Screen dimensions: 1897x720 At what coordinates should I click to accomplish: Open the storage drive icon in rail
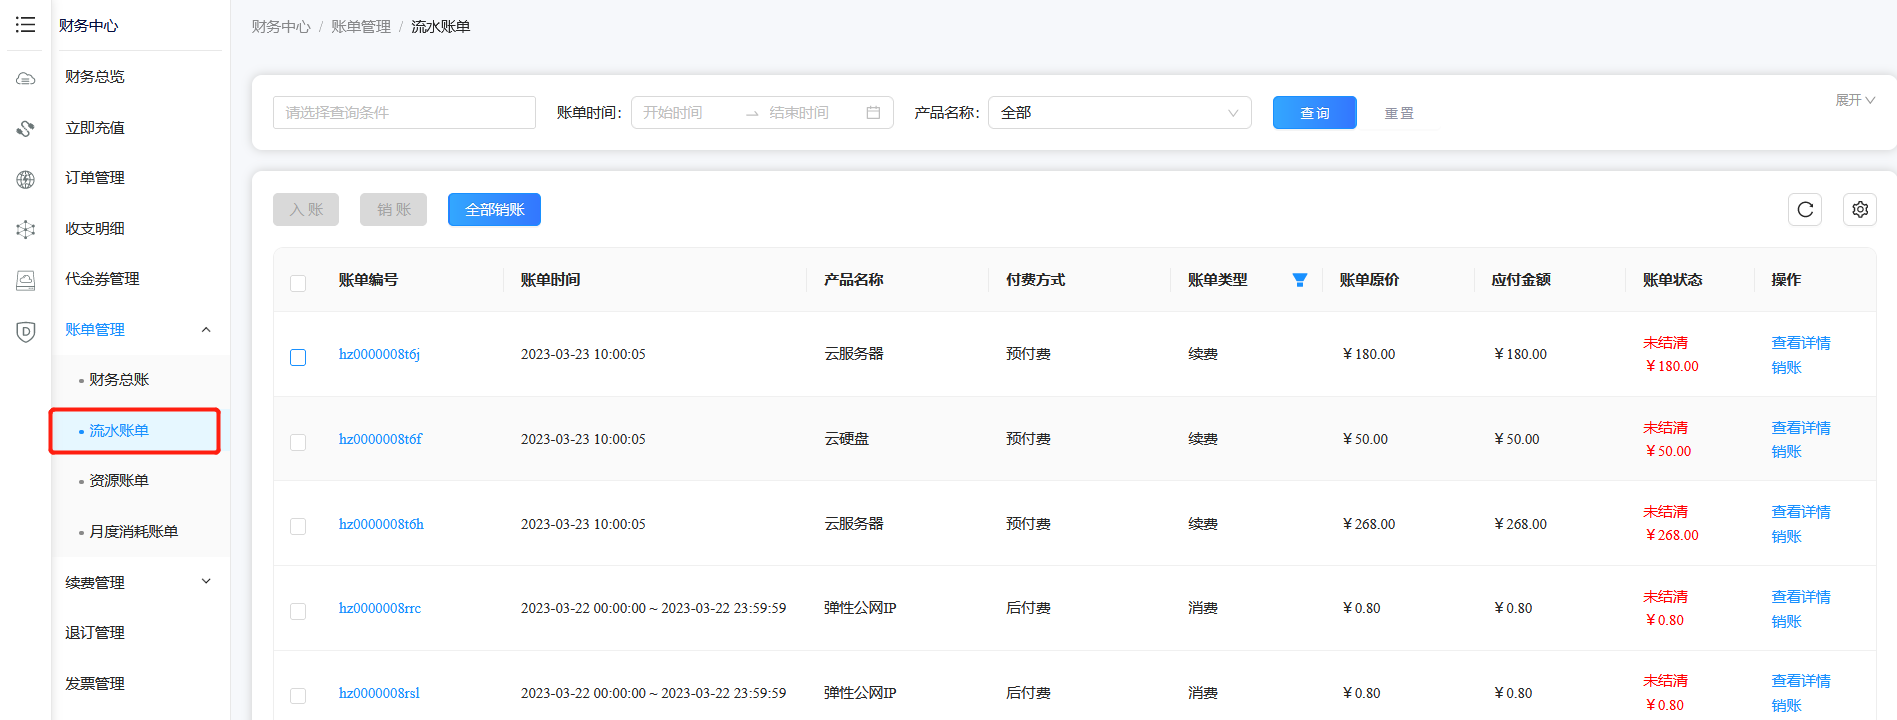pos(26,281)
